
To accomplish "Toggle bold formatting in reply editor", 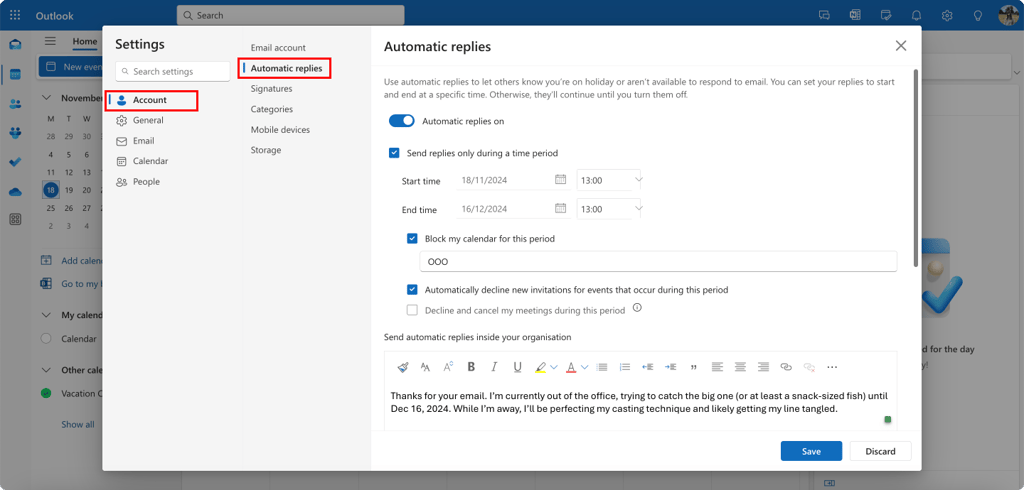I will [471, 367].
